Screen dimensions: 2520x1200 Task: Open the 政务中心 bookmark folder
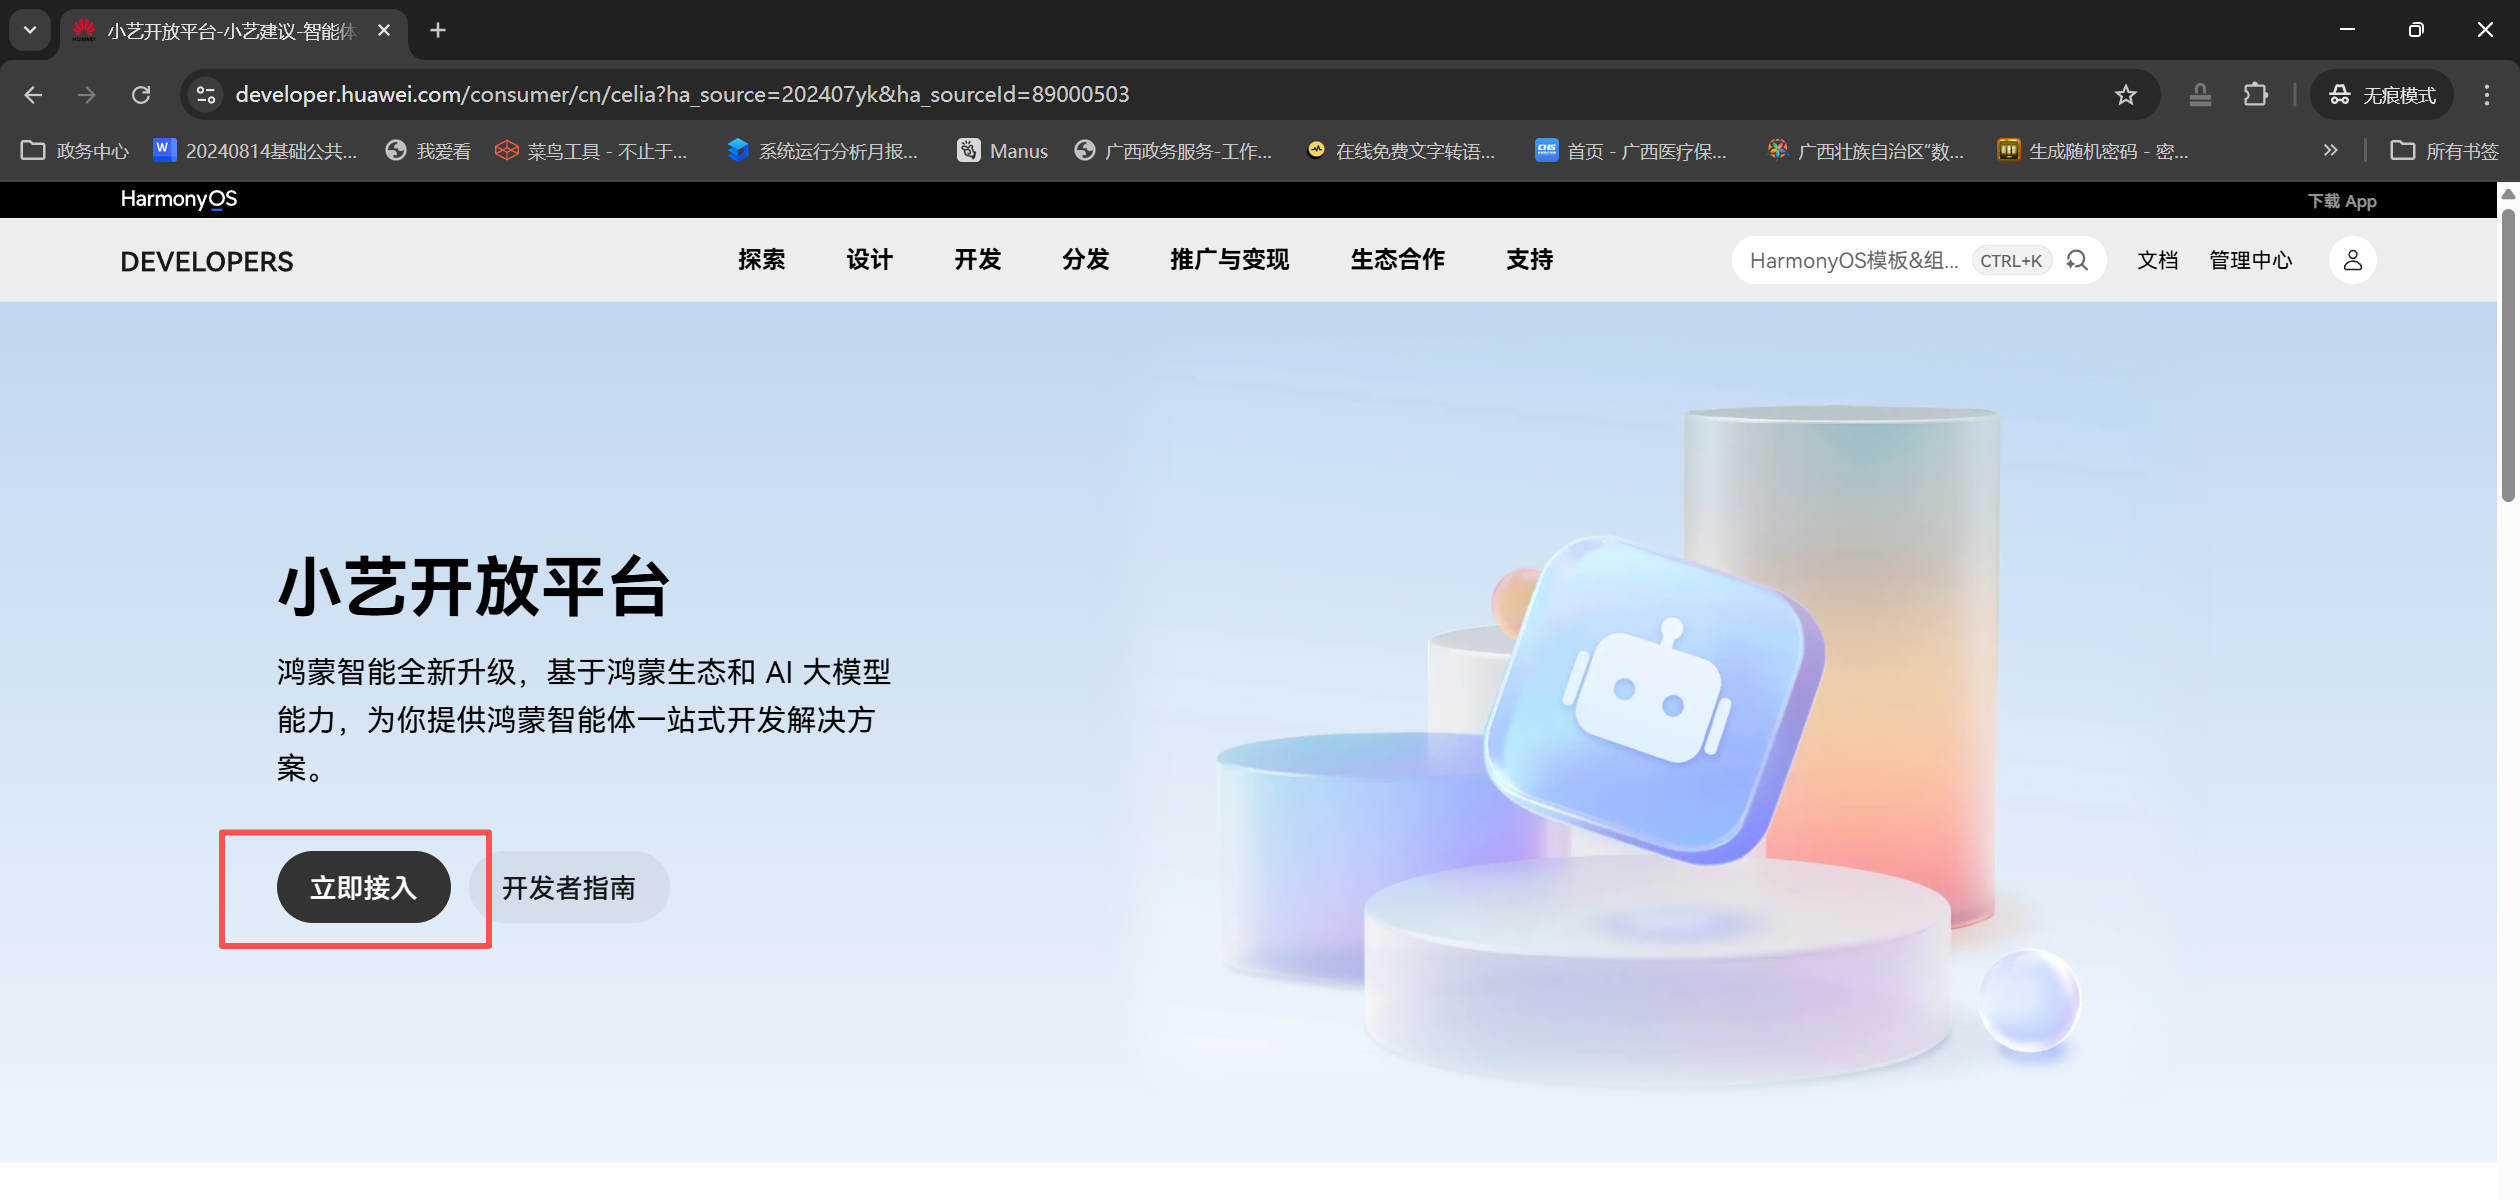[x=75, y=151]
